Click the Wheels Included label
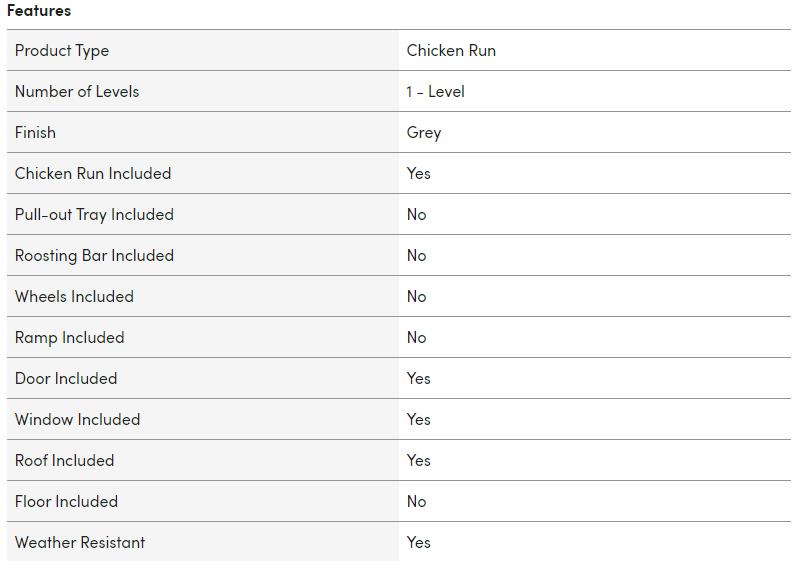799x561 pixels. 74,297
